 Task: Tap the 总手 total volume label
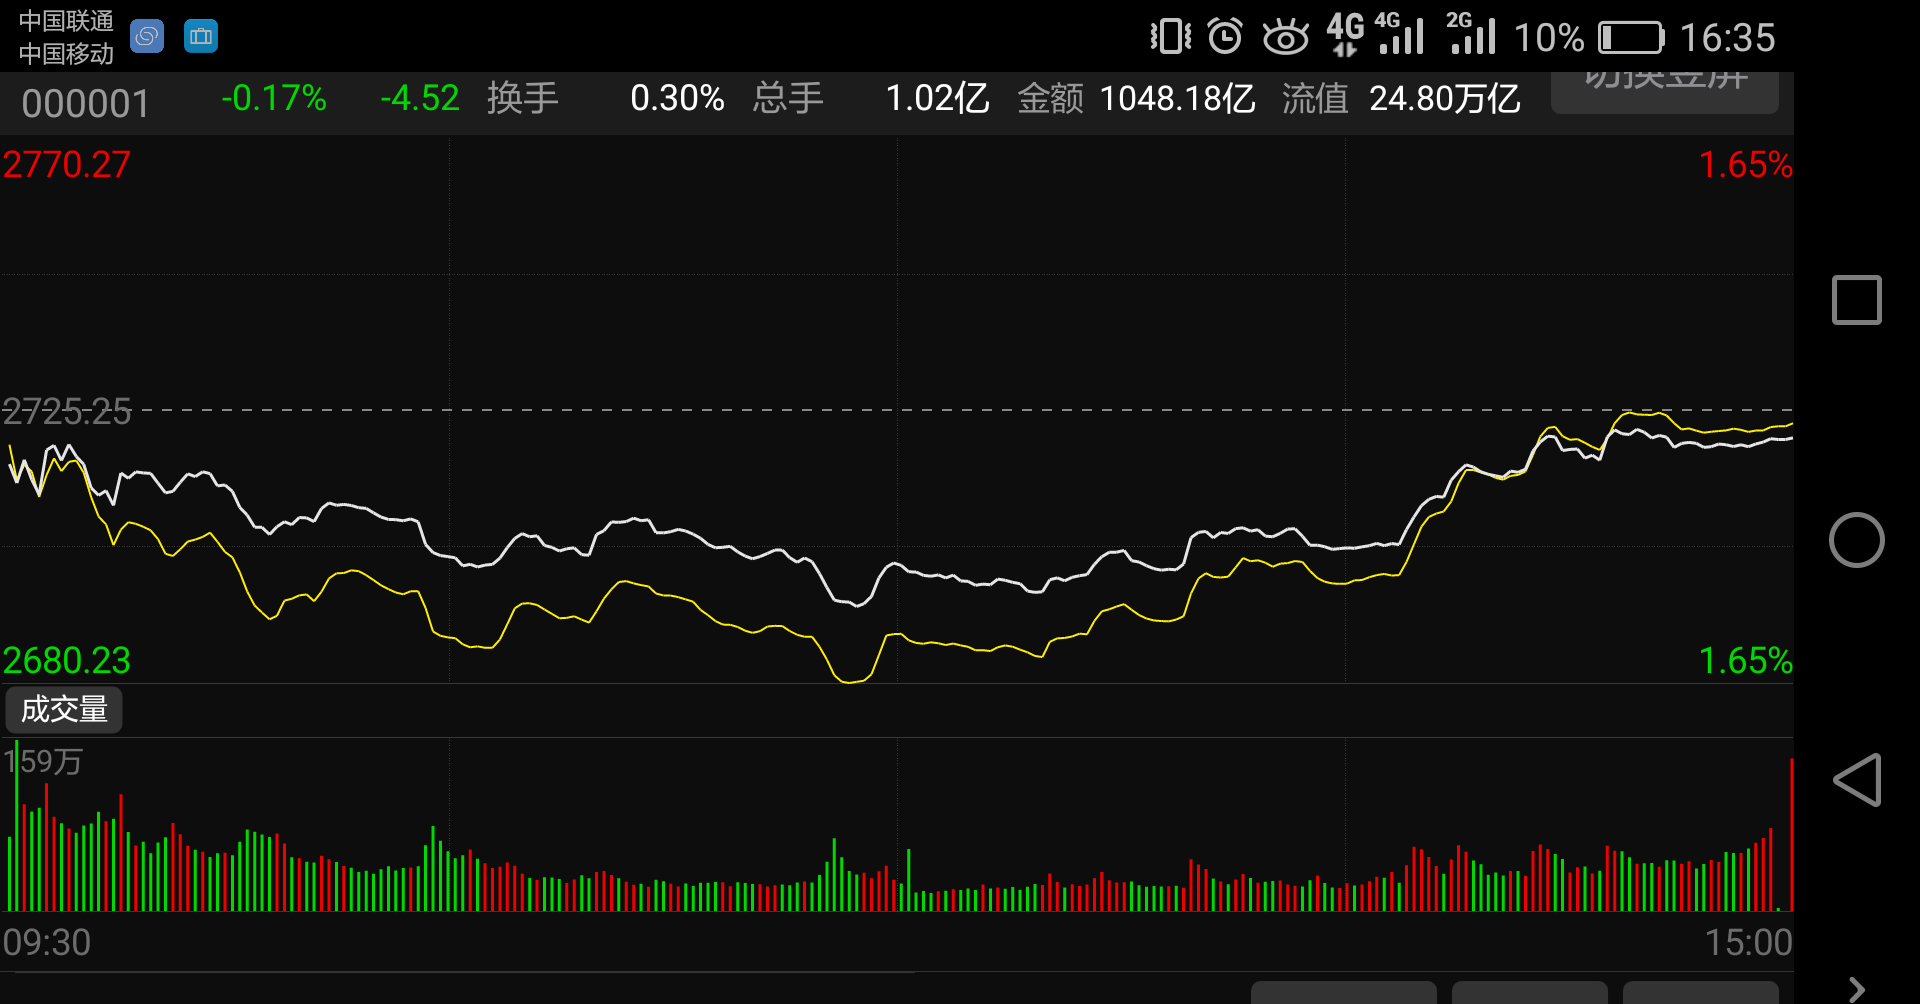click(x=788, y=98)
